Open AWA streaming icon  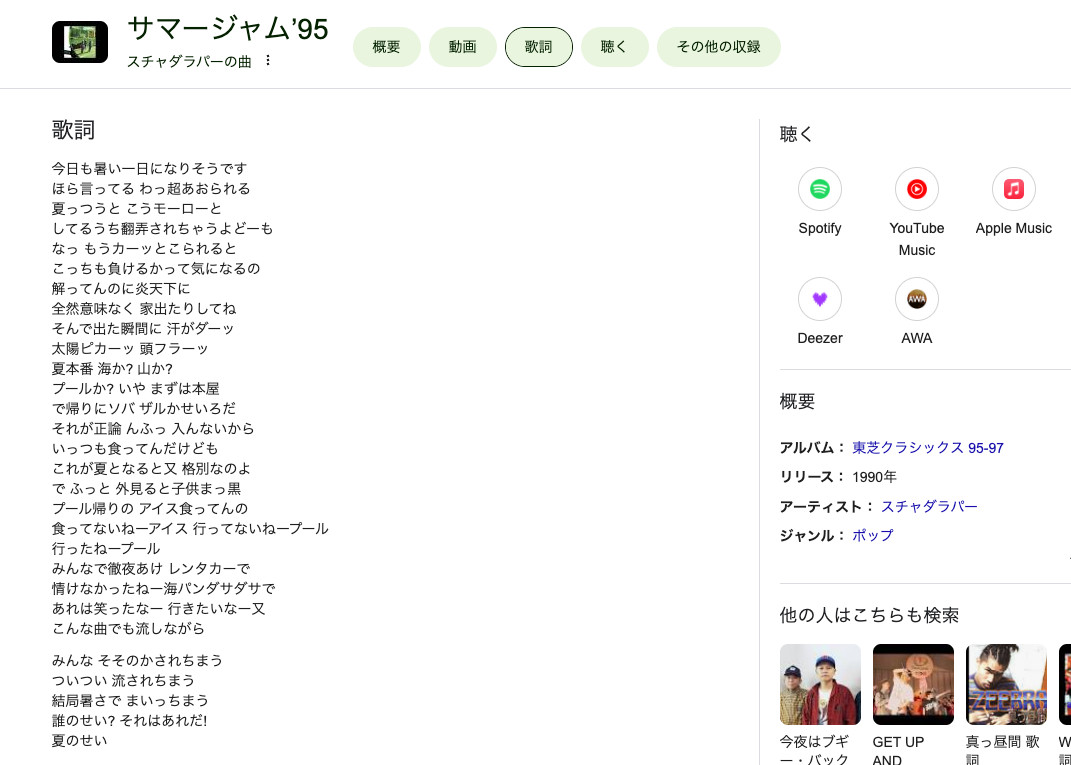click(917, 299)
